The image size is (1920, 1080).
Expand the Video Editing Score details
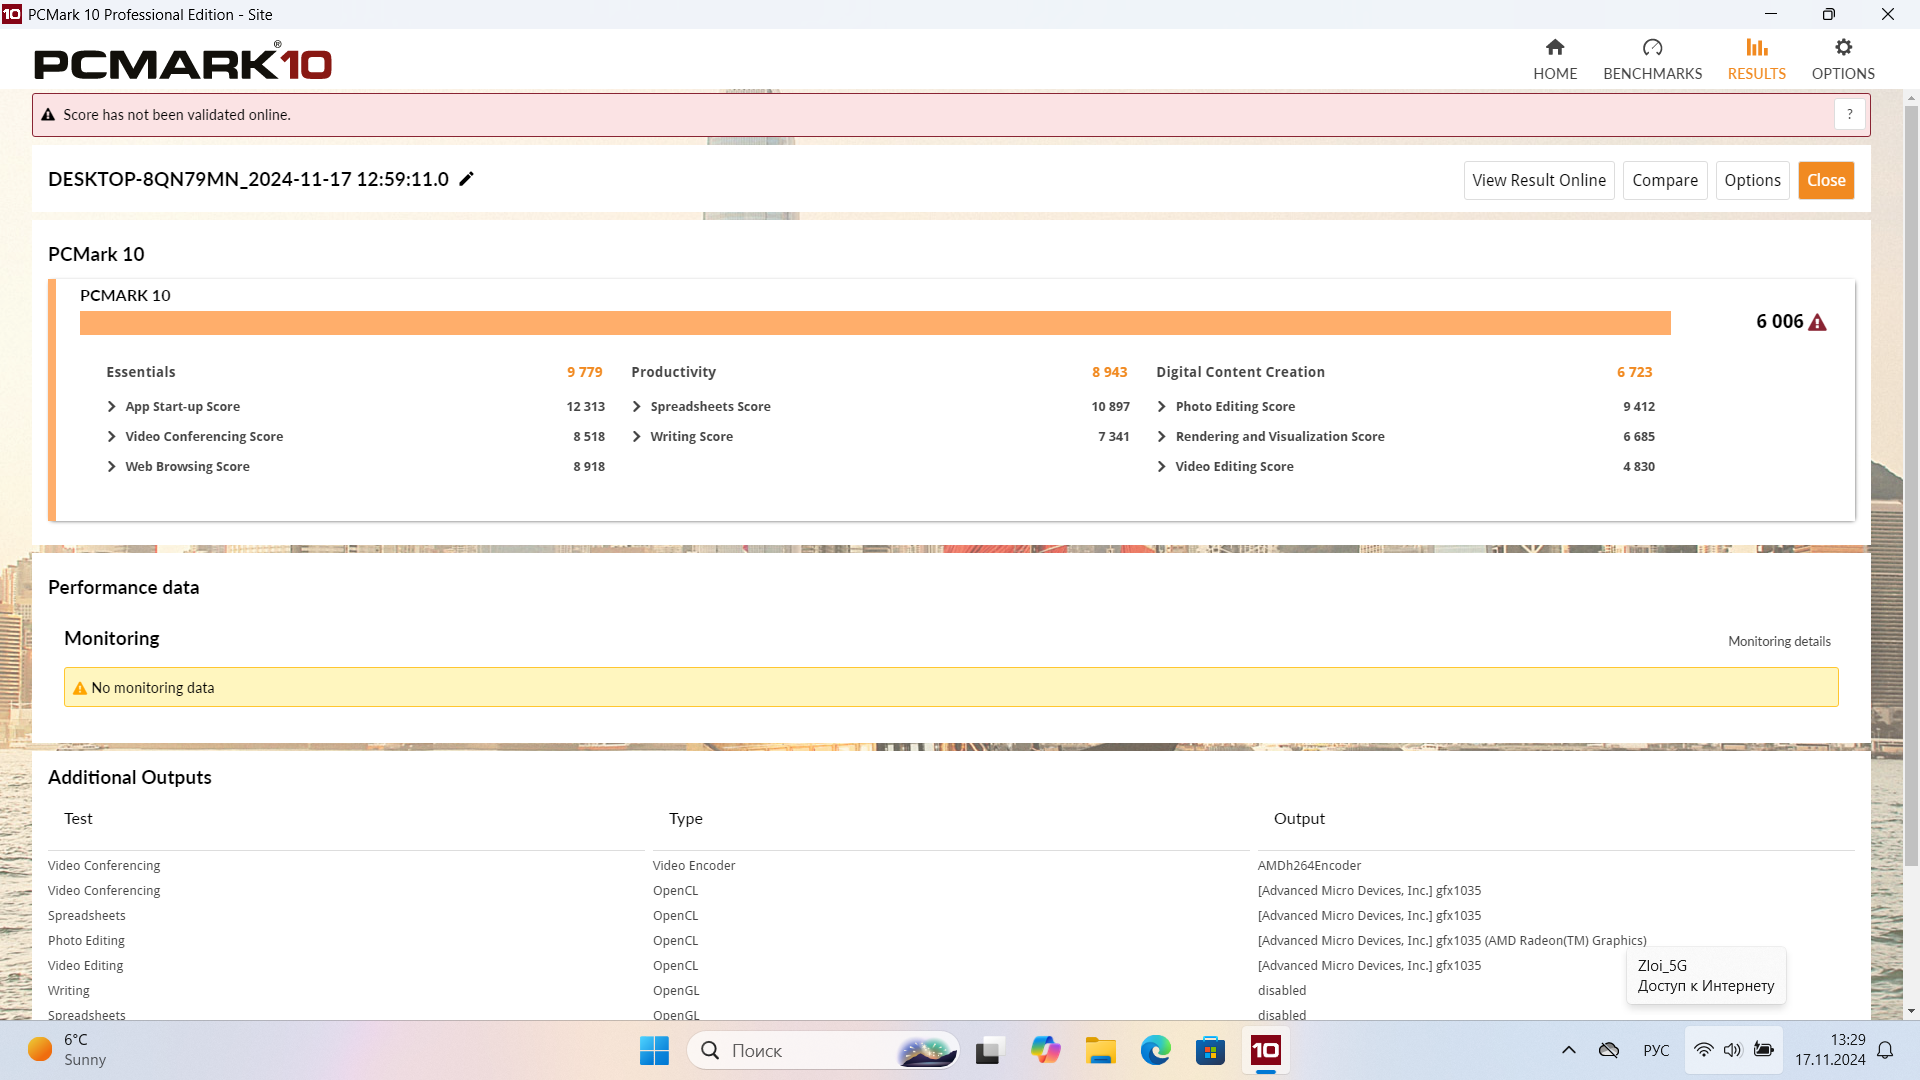[x=1162, y=467]
